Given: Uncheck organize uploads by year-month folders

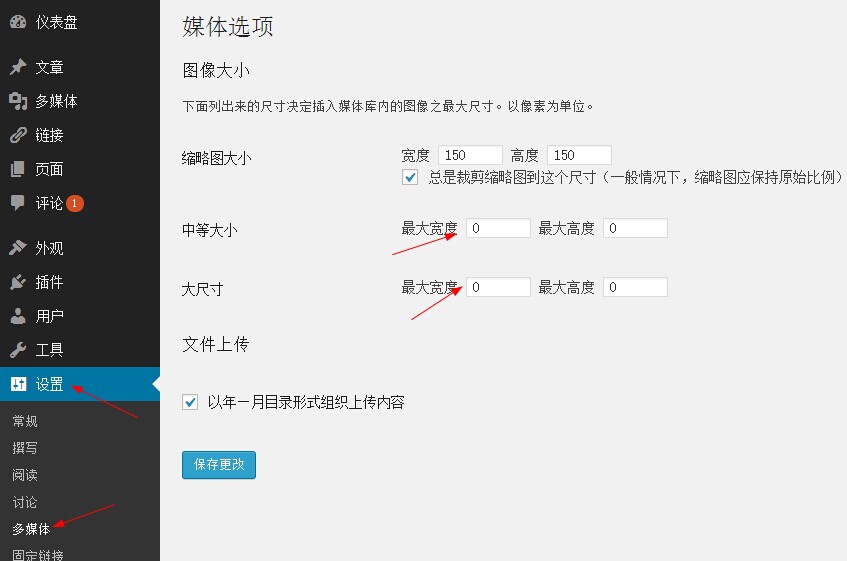Looking at the screenshot, I should (x=190, y=402).
